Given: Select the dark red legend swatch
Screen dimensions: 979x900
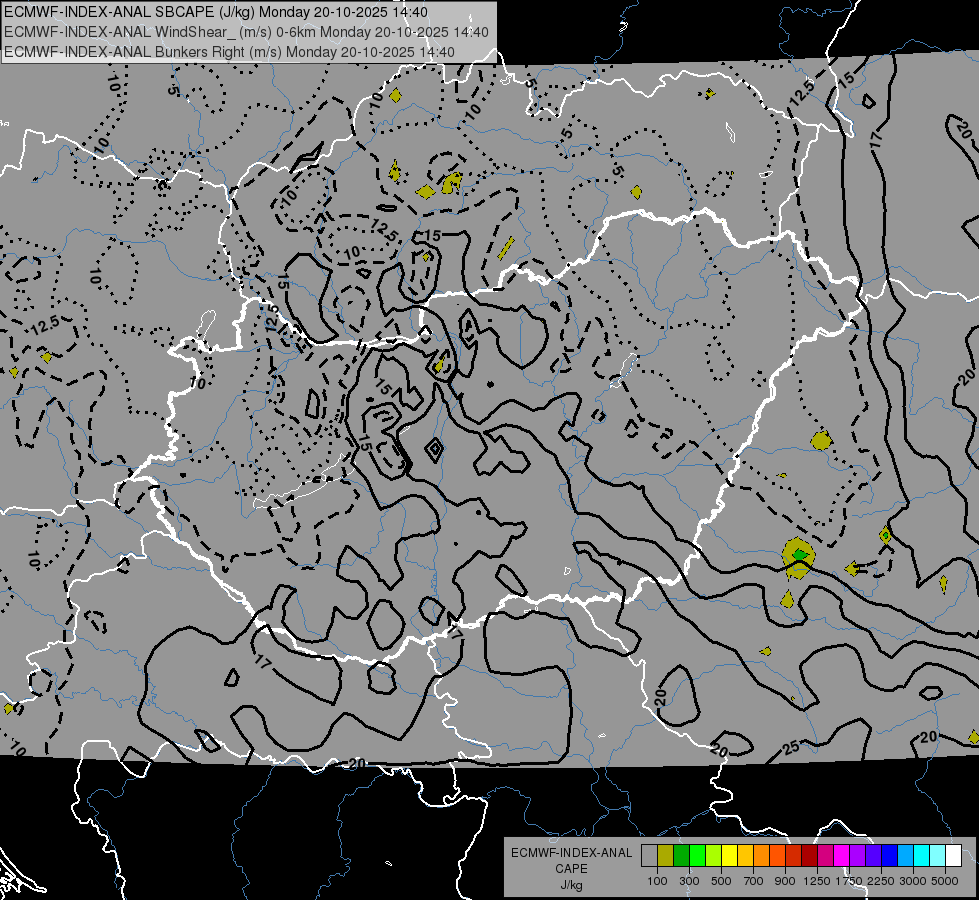Looking at the screenshot, I should click(x=810, y=856).
